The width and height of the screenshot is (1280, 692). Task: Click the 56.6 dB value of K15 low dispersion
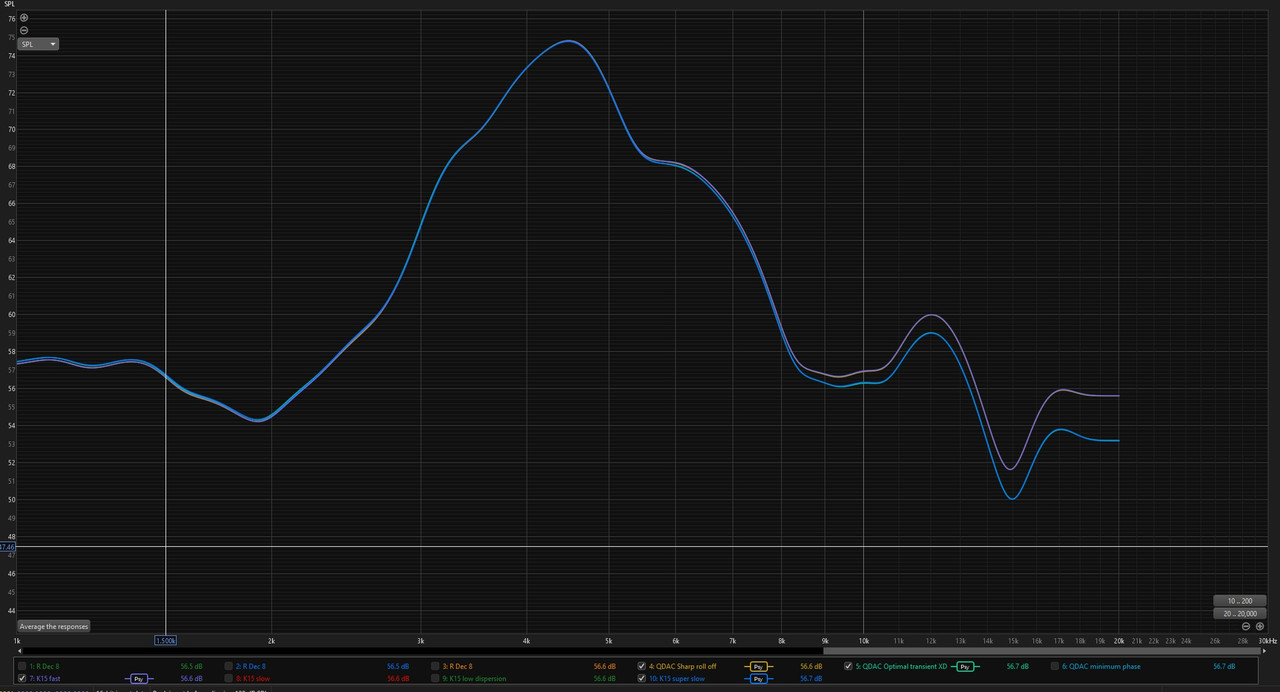(x=604, y=678)
